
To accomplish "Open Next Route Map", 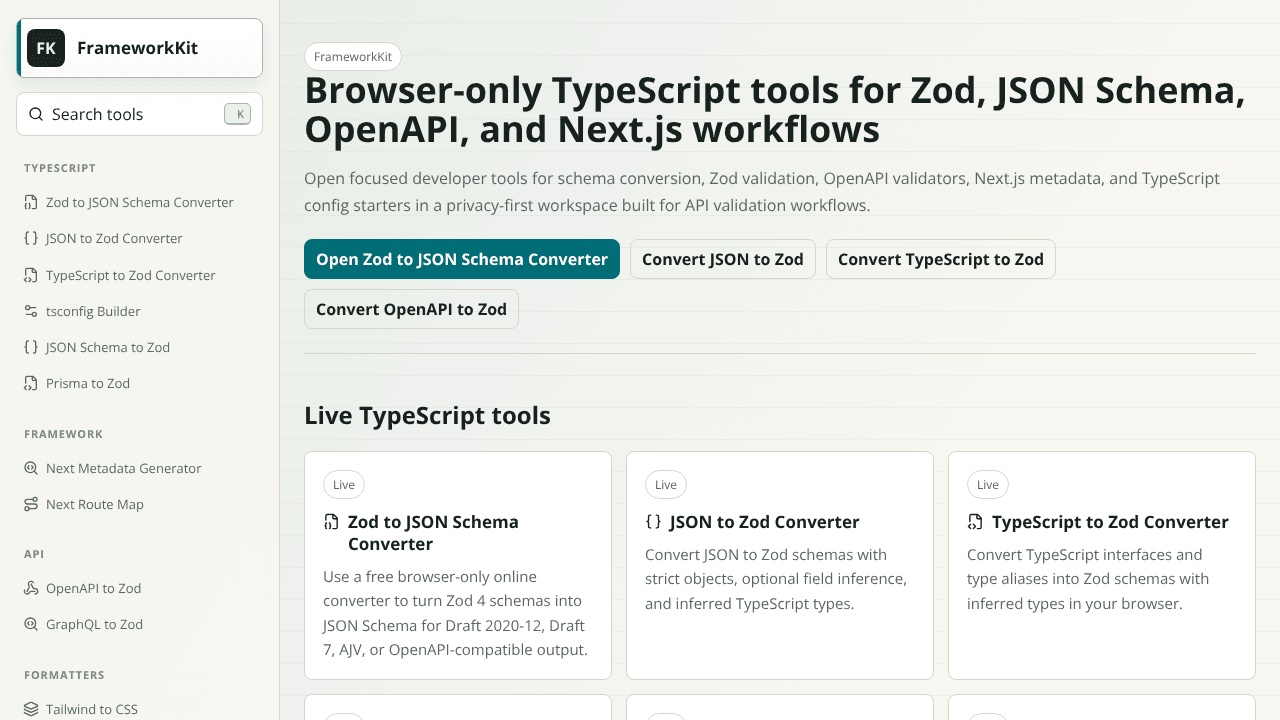I will tap(140, 504).
